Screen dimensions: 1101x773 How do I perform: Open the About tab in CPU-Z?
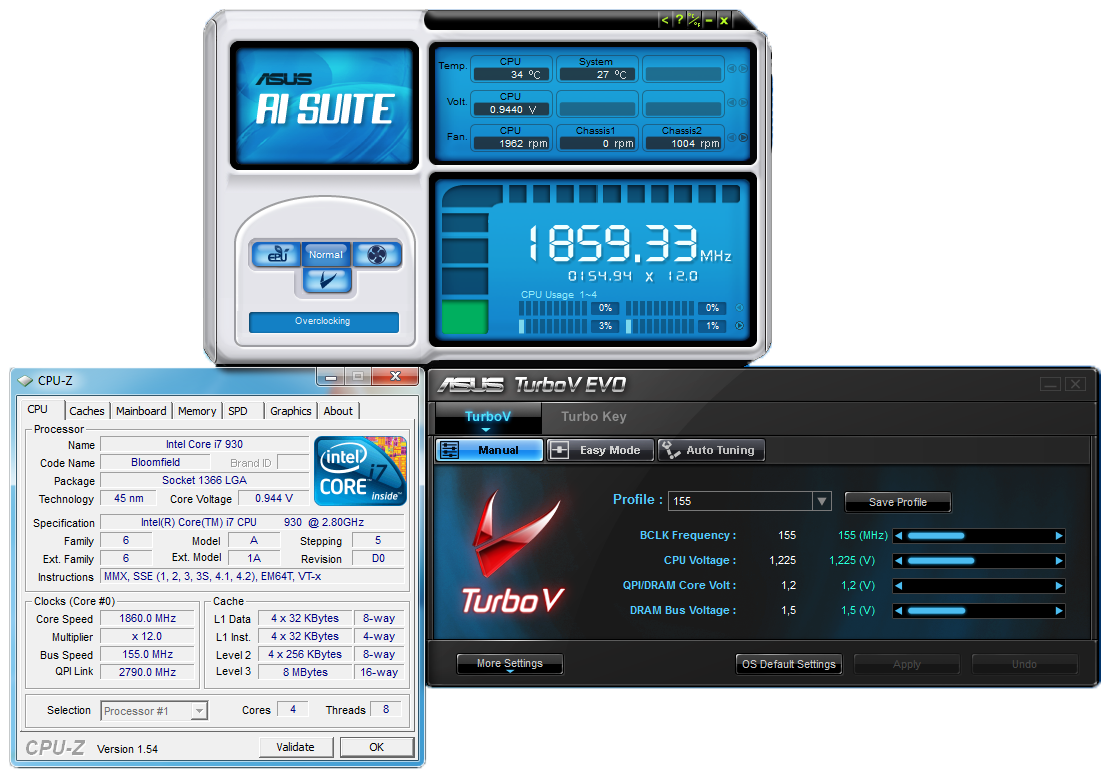coord(338,411)
